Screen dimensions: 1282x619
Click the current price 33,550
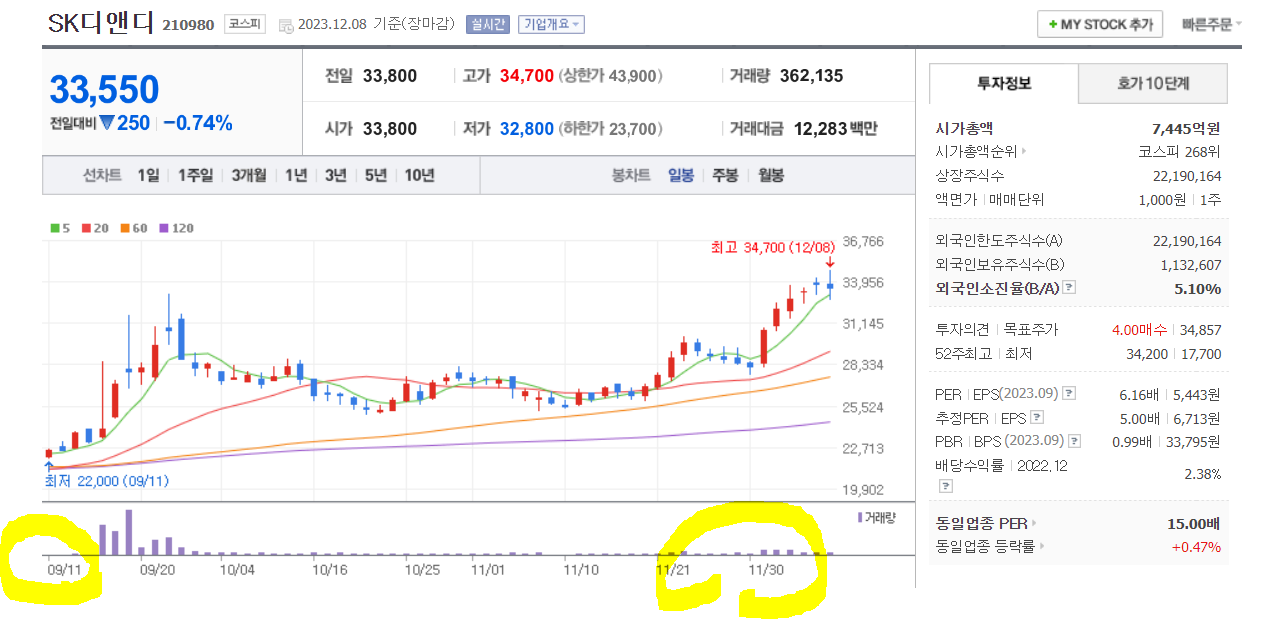click(x=104, y=89)
